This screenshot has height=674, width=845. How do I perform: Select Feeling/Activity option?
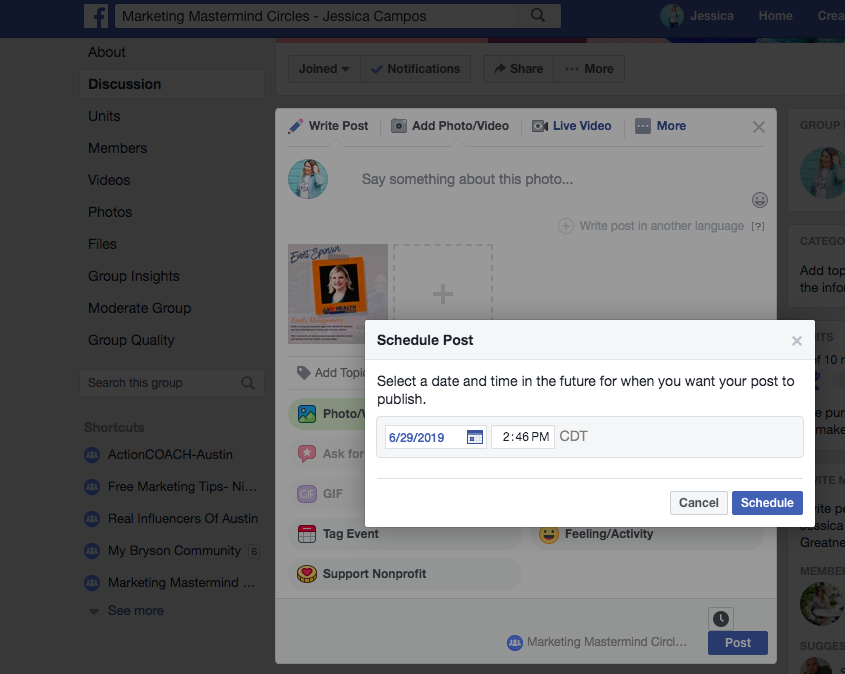(646, 534)
